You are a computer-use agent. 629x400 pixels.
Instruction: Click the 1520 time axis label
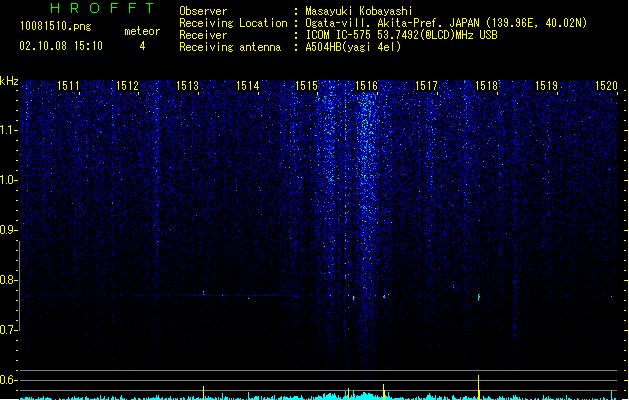click(606, 86)
